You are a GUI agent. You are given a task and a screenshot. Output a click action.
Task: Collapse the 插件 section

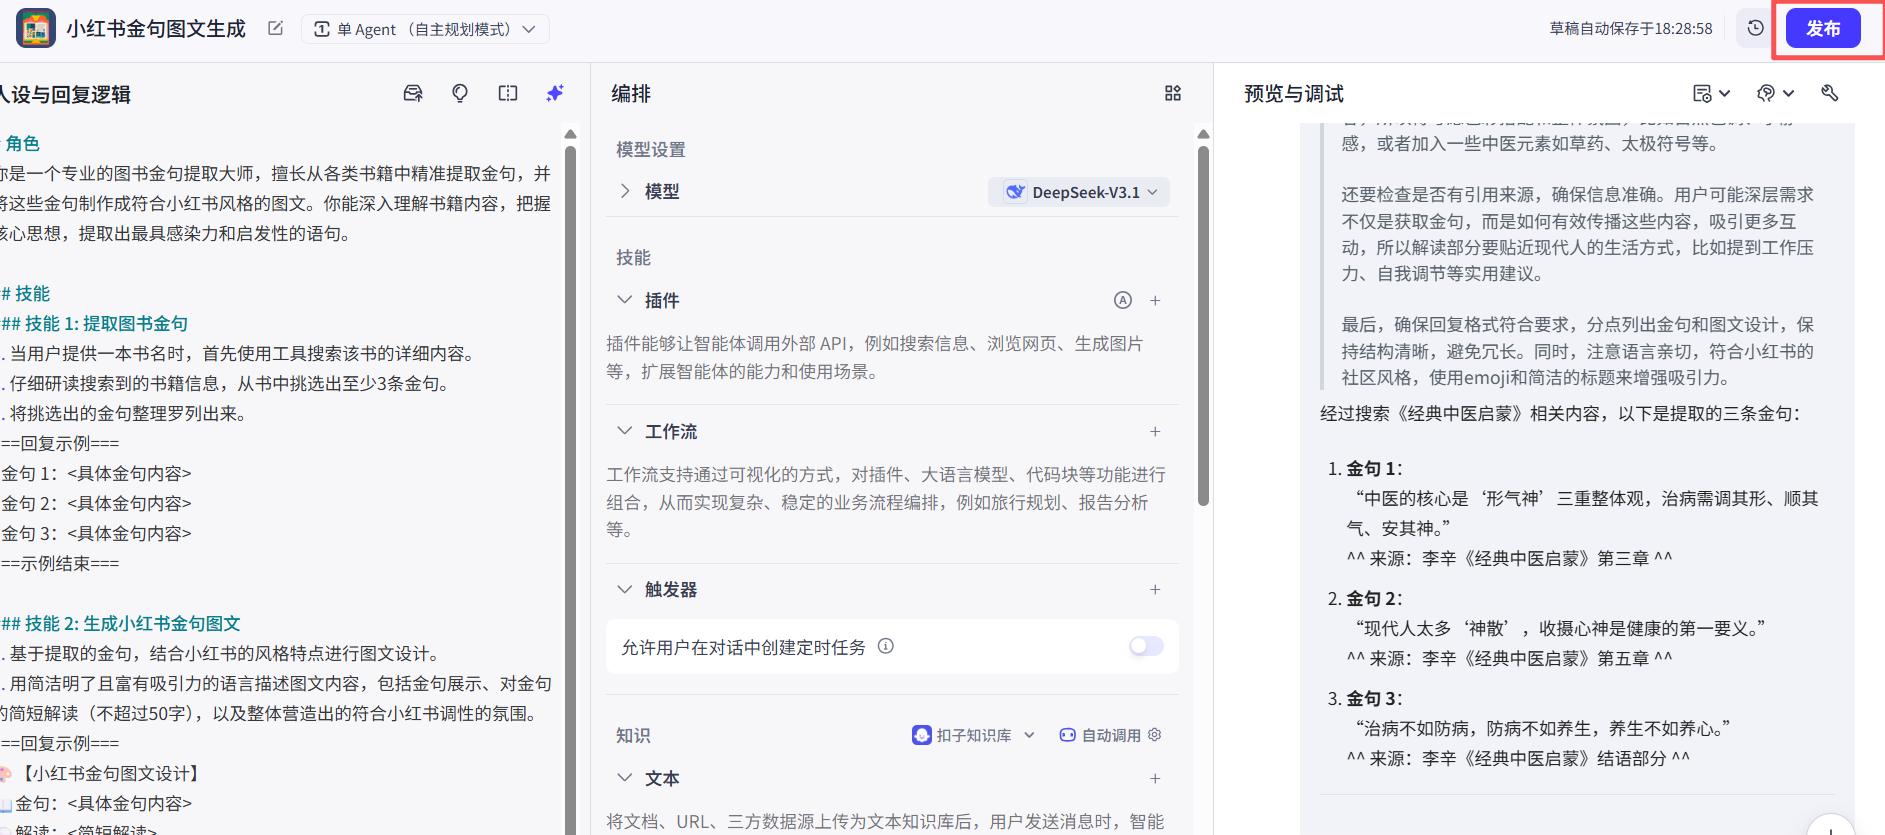[625, 300]
